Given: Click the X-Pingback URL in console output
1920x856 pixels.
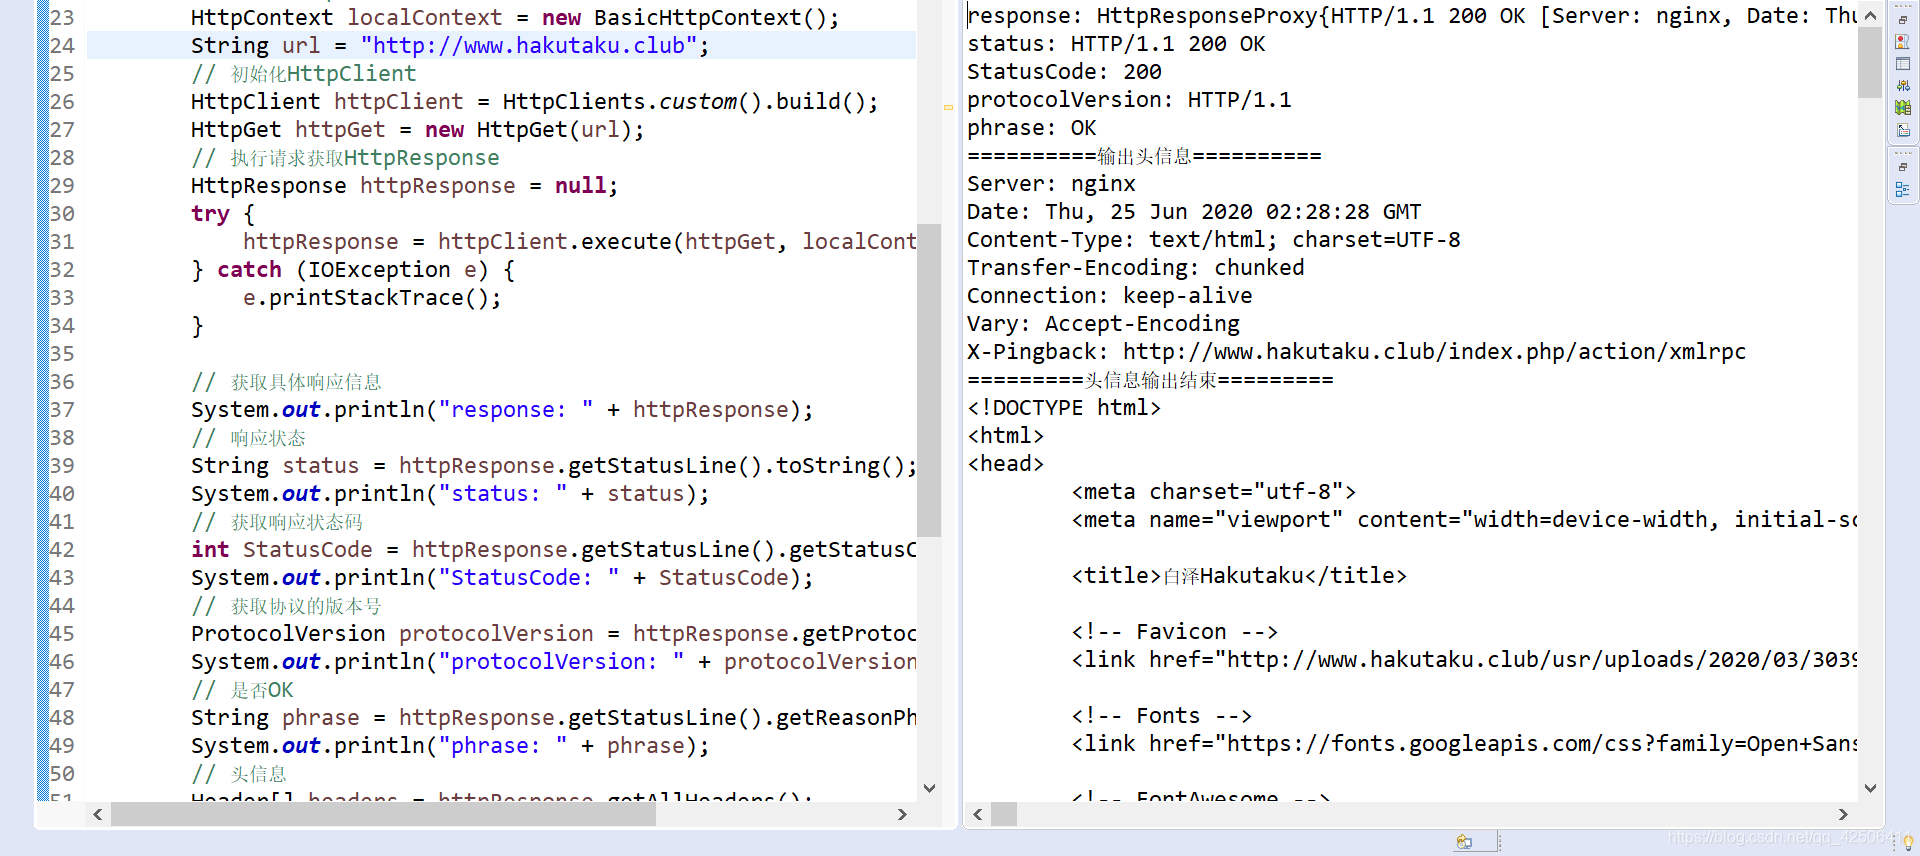Looking at the screenshot, I should (x=1434, y=352).
